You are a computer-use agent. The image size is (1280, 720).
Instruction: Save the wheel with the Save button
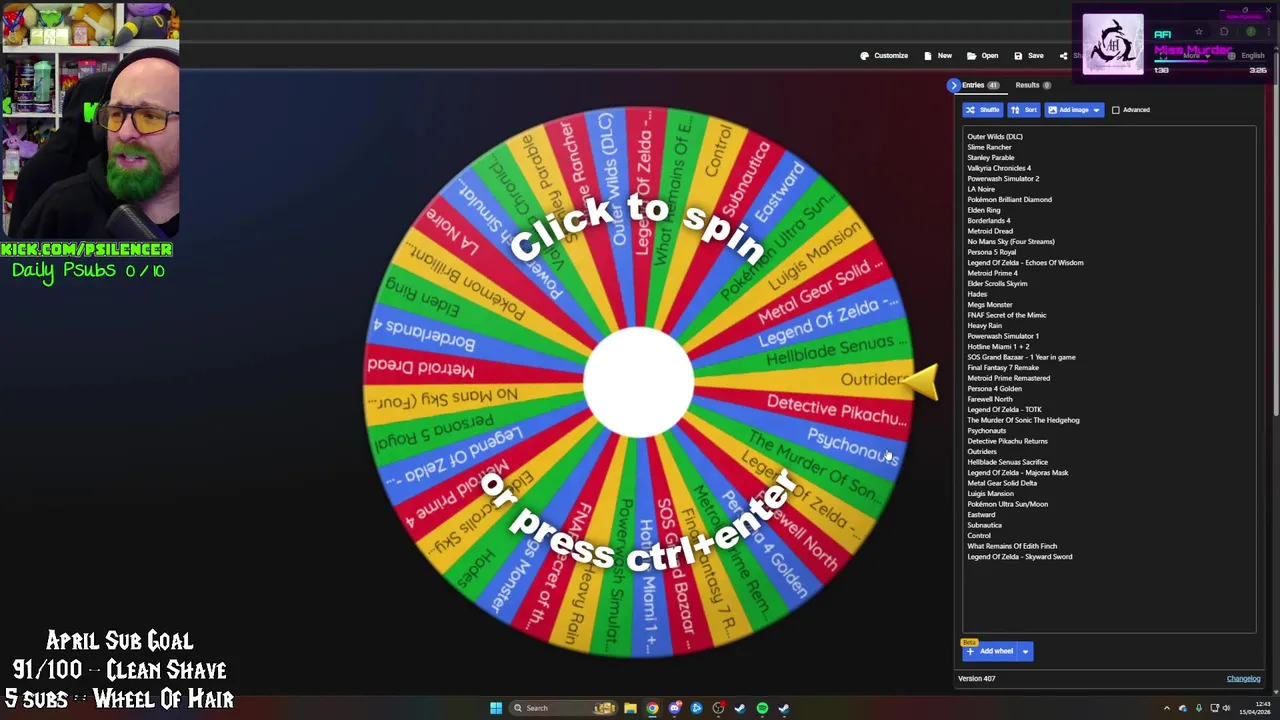click(1029, 56)
